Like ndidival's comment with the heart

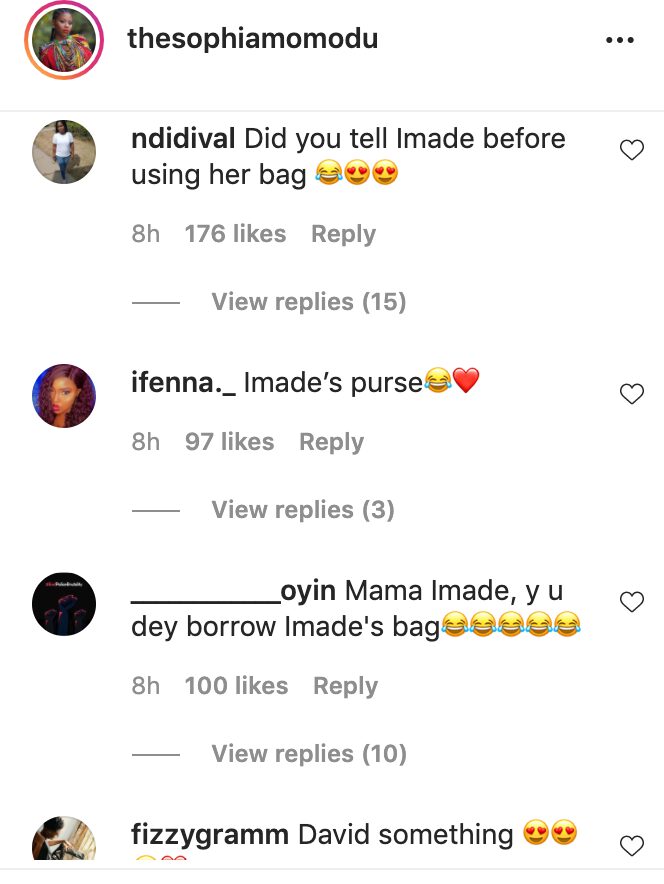[631, 150]
